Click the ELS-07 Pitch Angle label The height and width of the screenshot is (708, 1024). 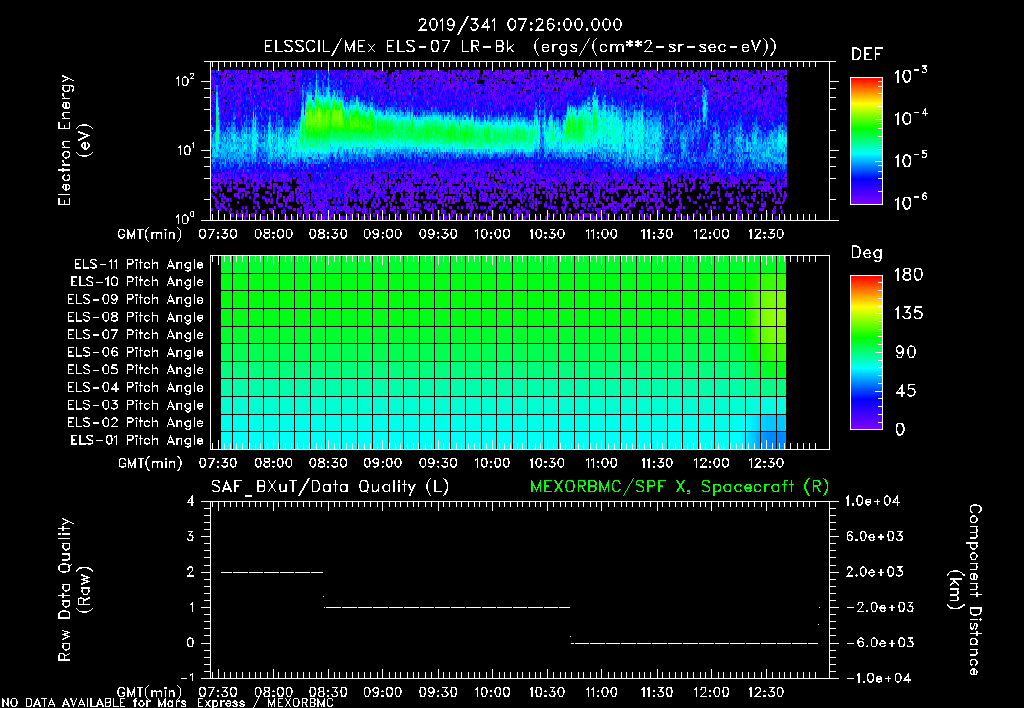click(136, 334)
